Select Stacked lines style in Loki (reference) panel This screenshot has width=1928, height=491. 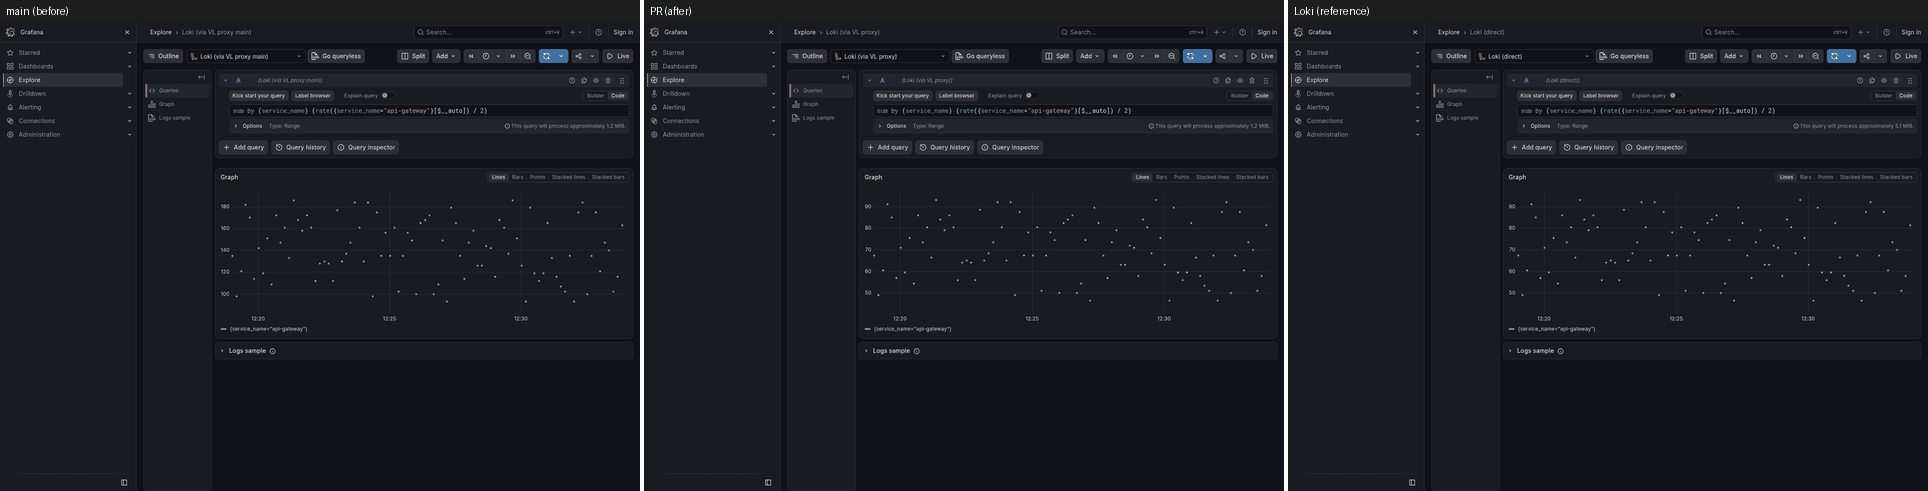coord(1856,177)
